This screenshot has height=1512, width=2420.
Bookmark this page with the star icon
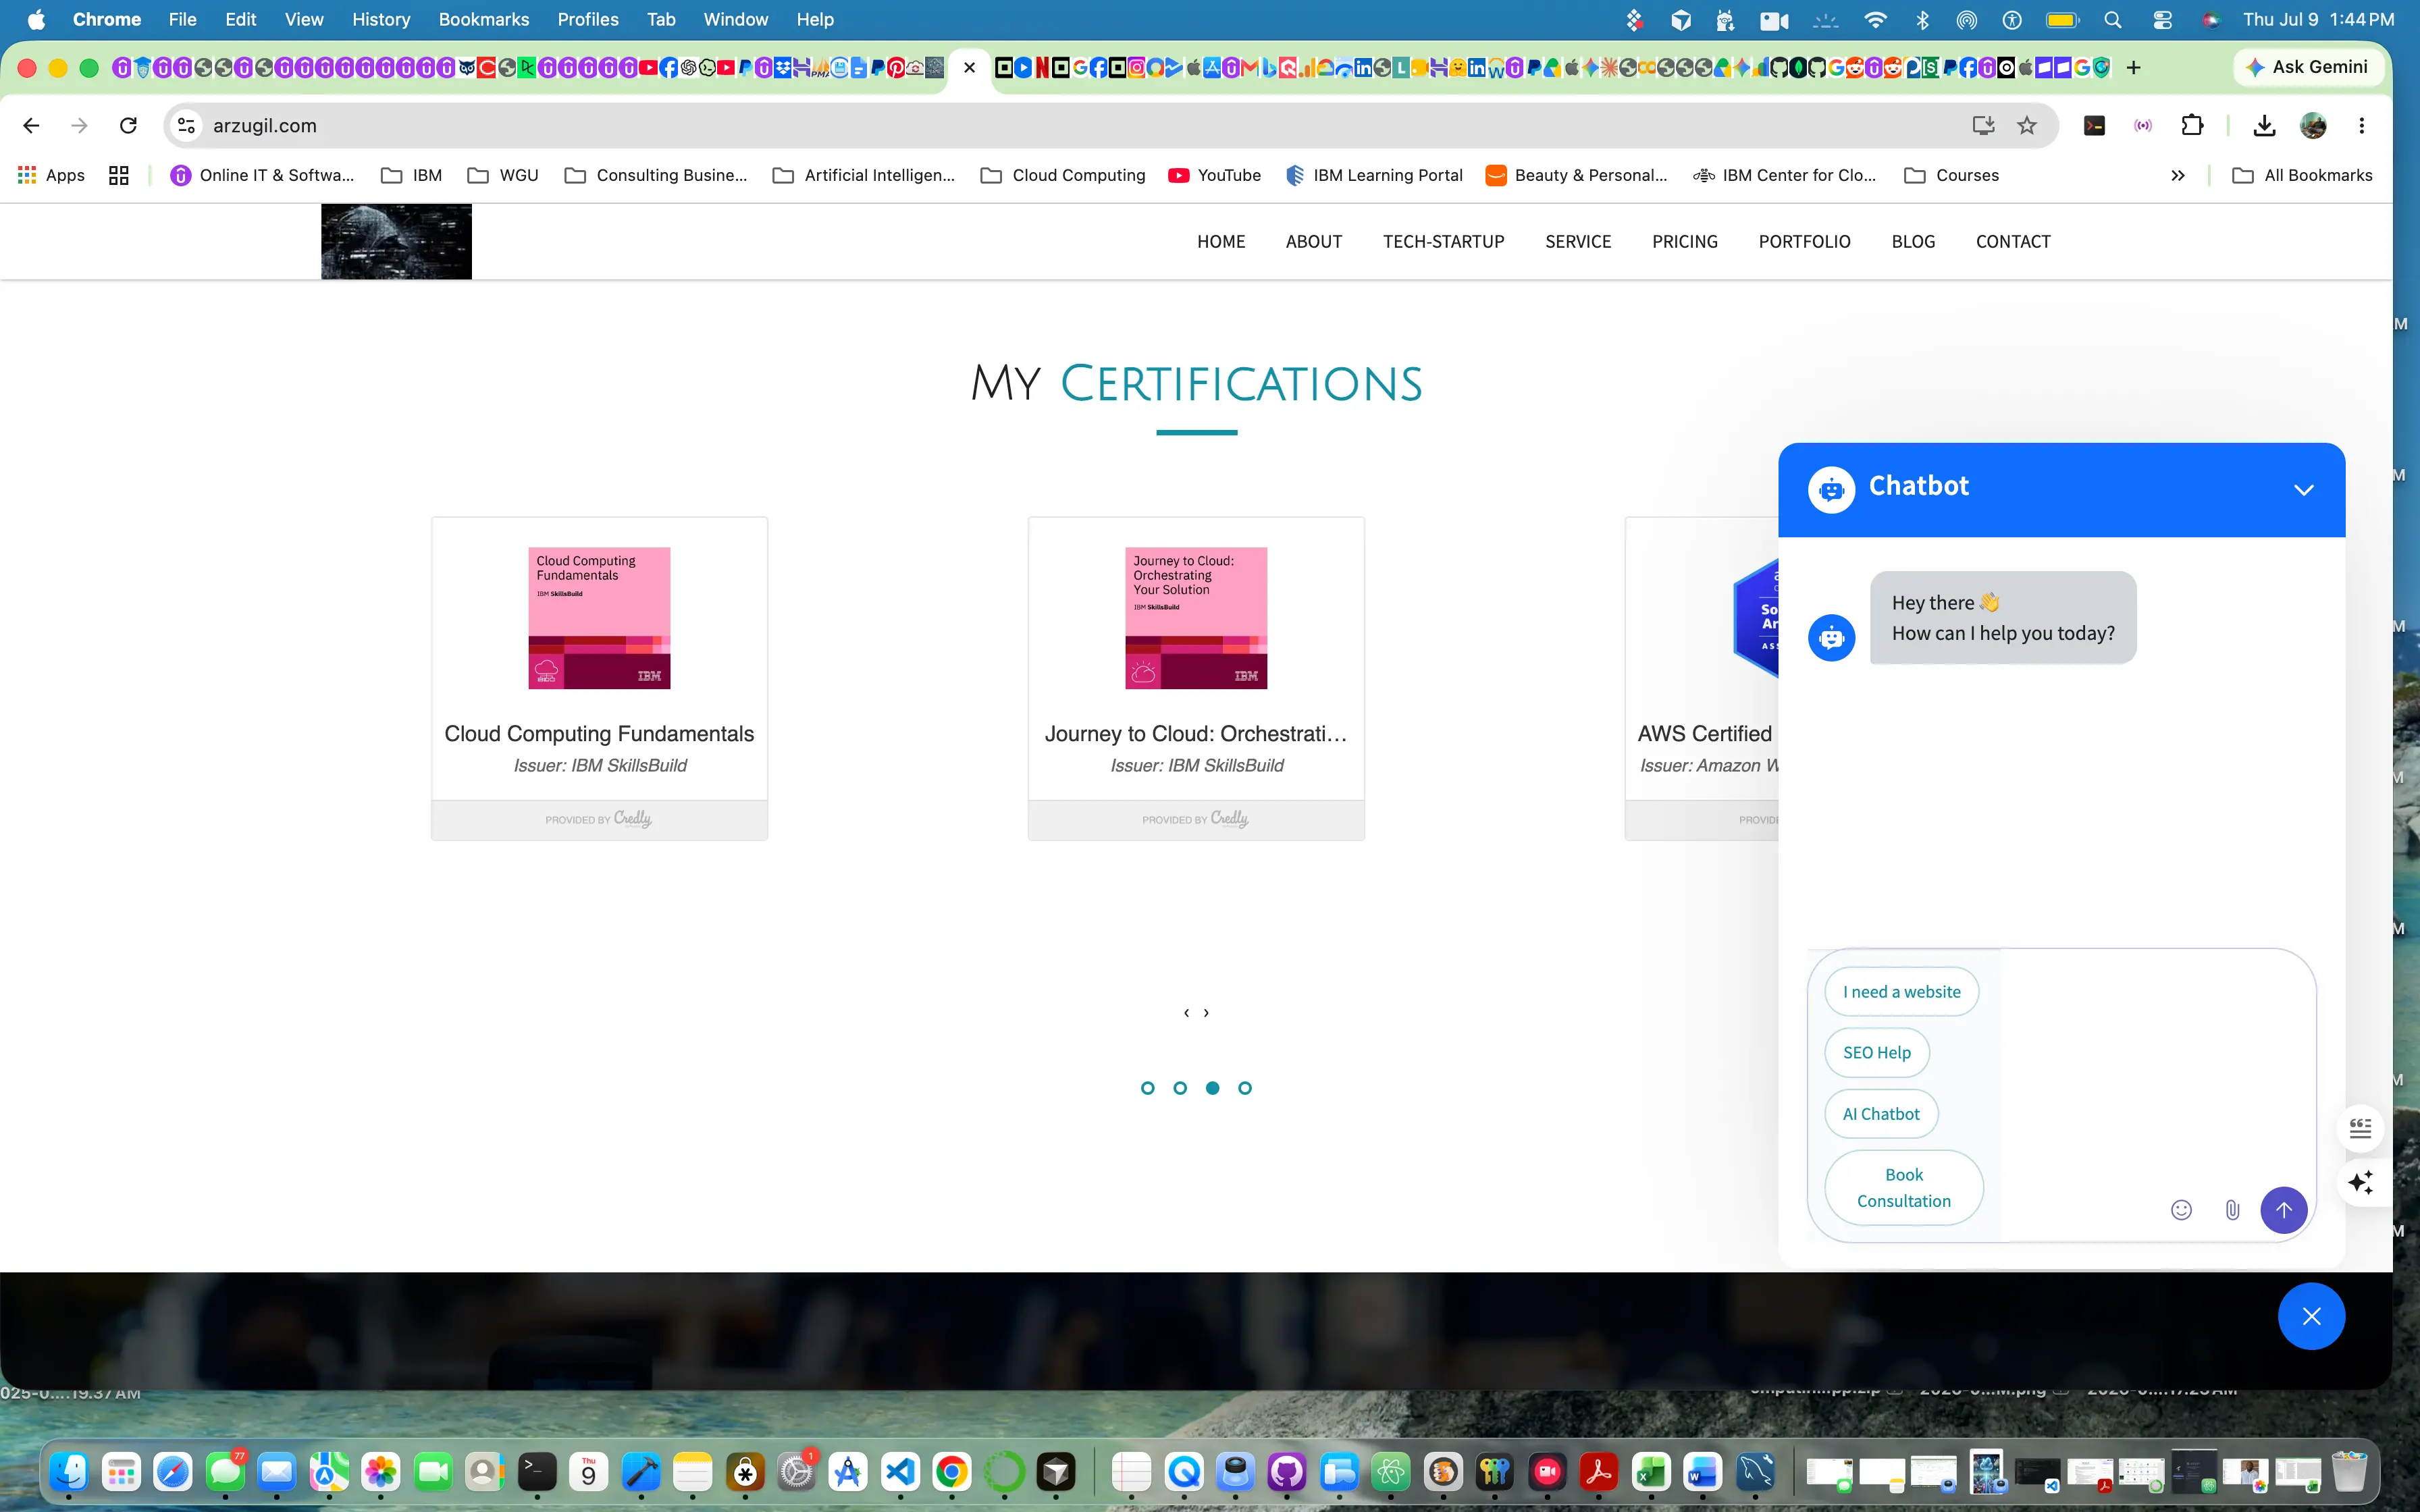pyautogui.click(x=2027, y=125)
